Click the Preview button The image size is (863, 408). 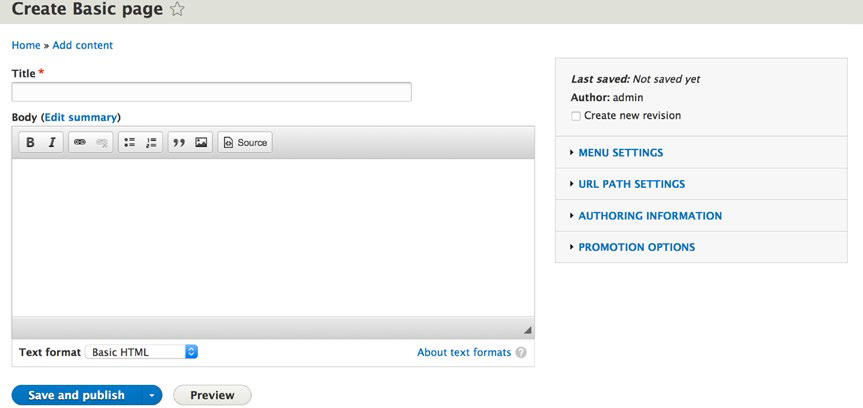pyautogui.click(x=212, y=395)
